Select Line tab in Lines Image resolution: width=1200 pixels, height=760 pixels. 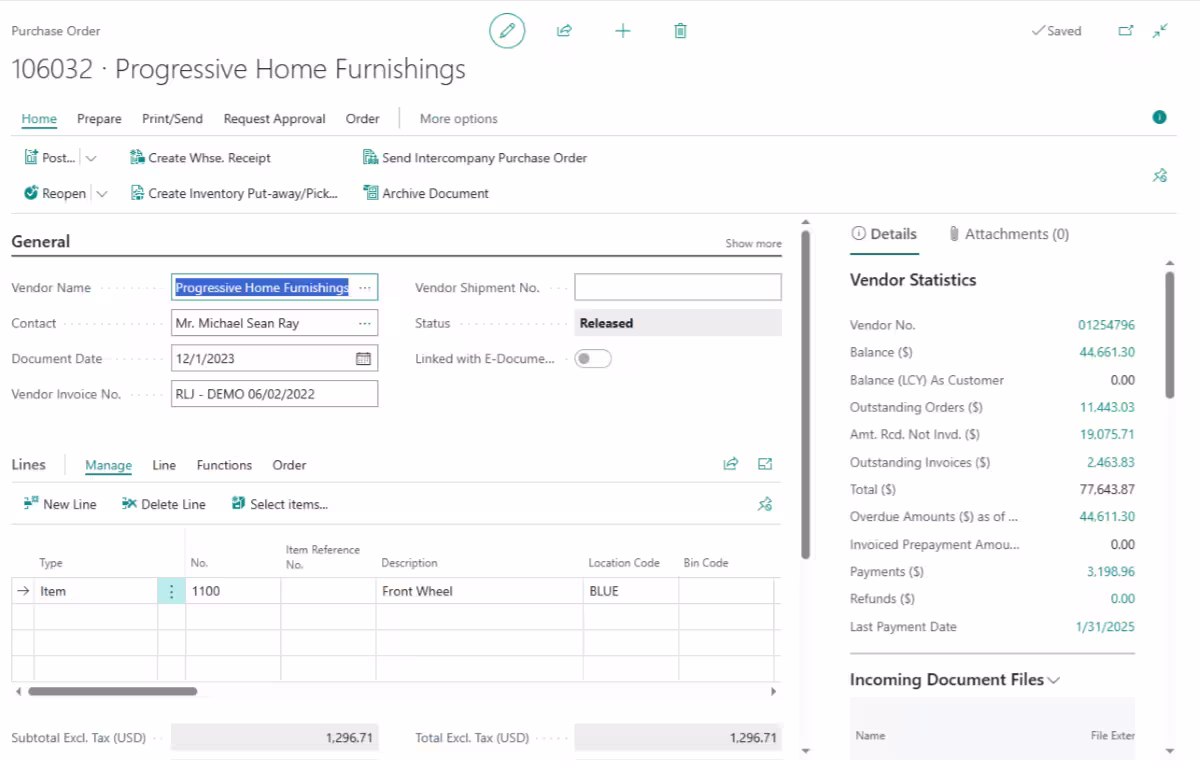point(164,465)
